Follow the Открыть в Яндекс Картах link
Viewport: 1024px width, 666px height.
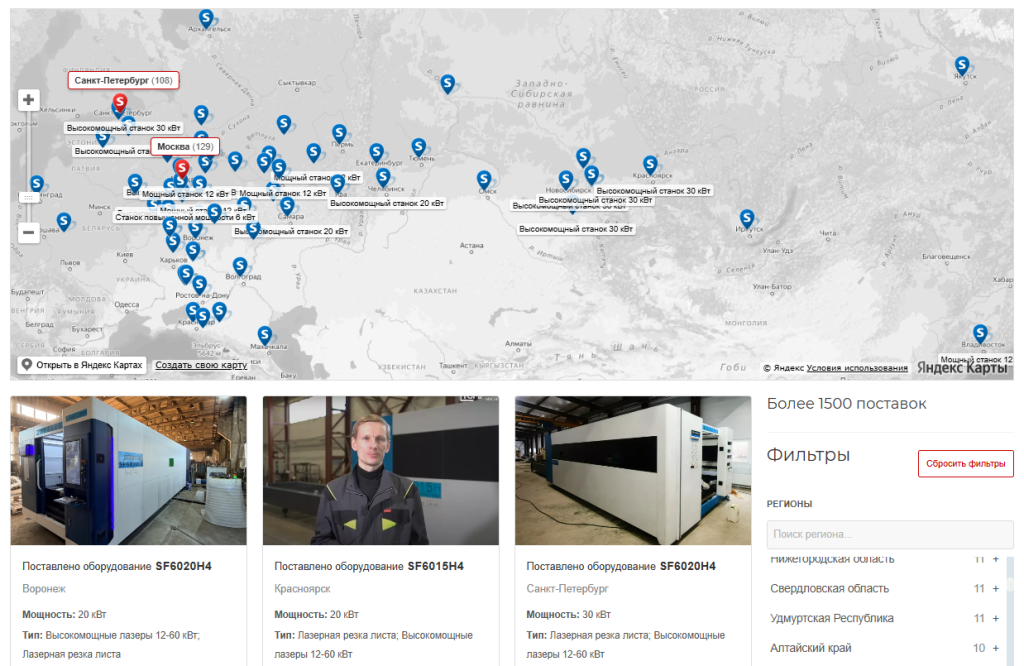[82, 365]
